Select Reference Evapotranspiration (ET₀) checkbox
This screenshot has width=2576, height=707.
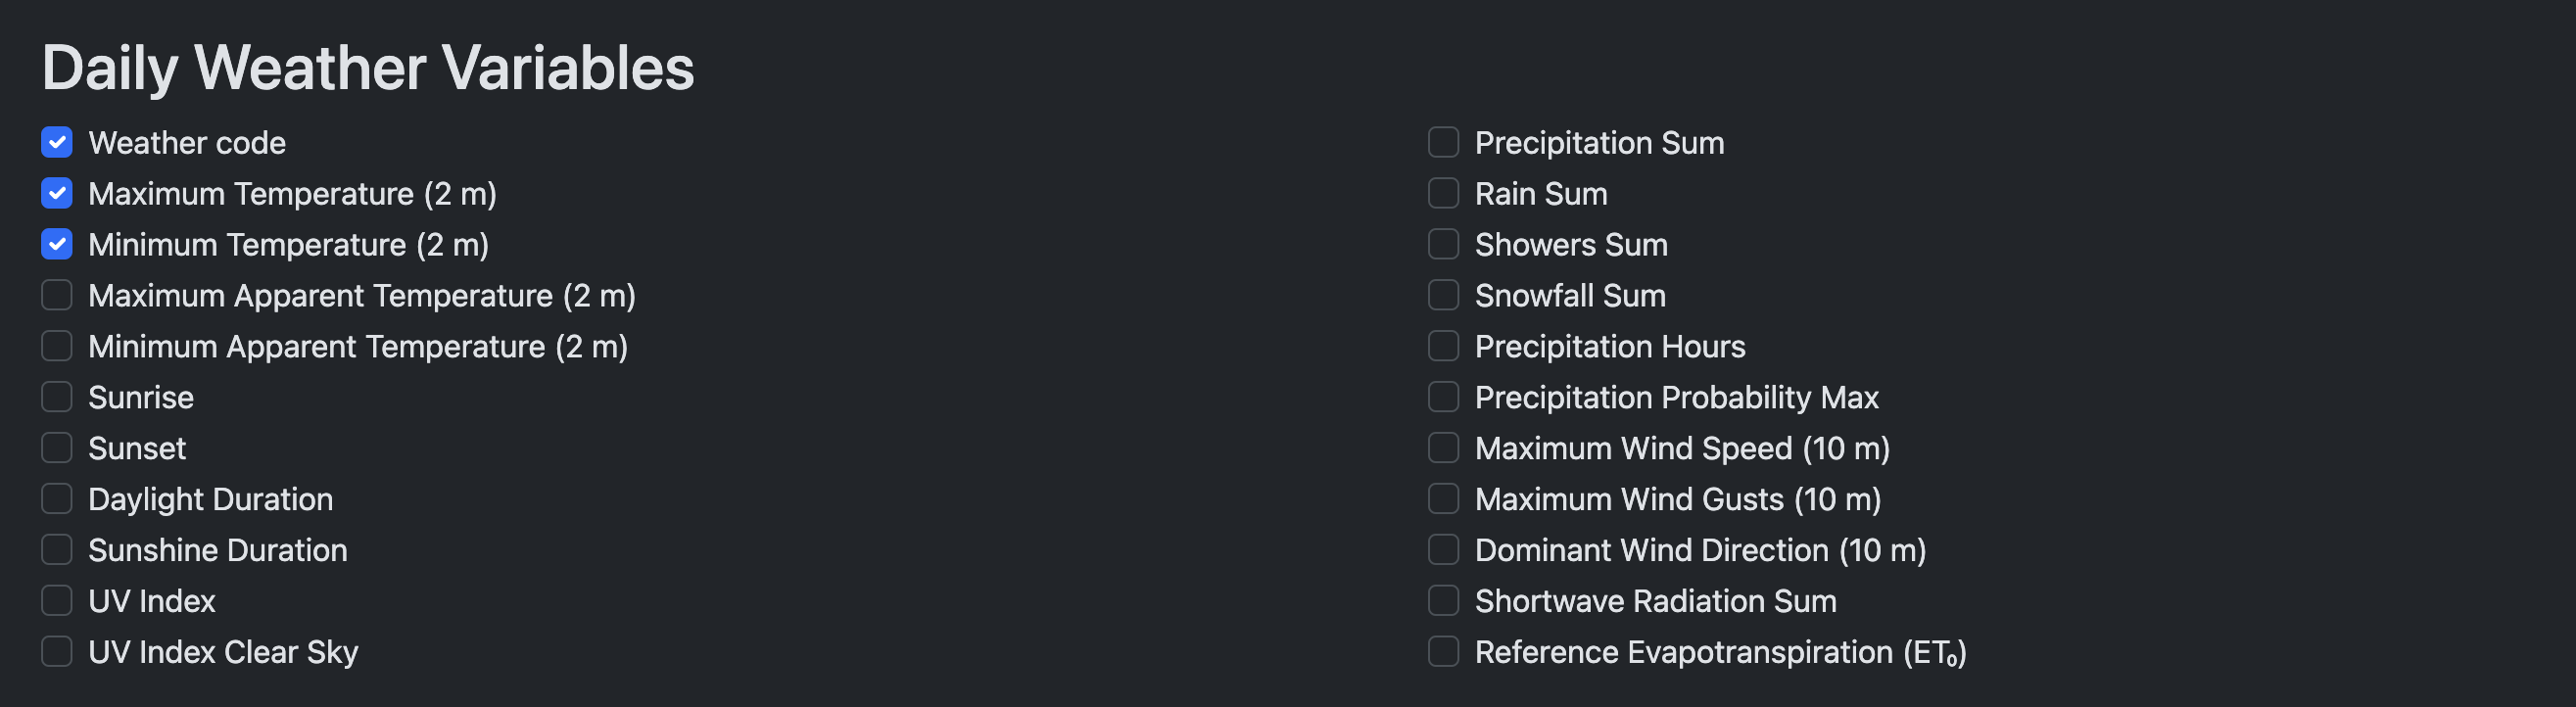(1443, 652)
